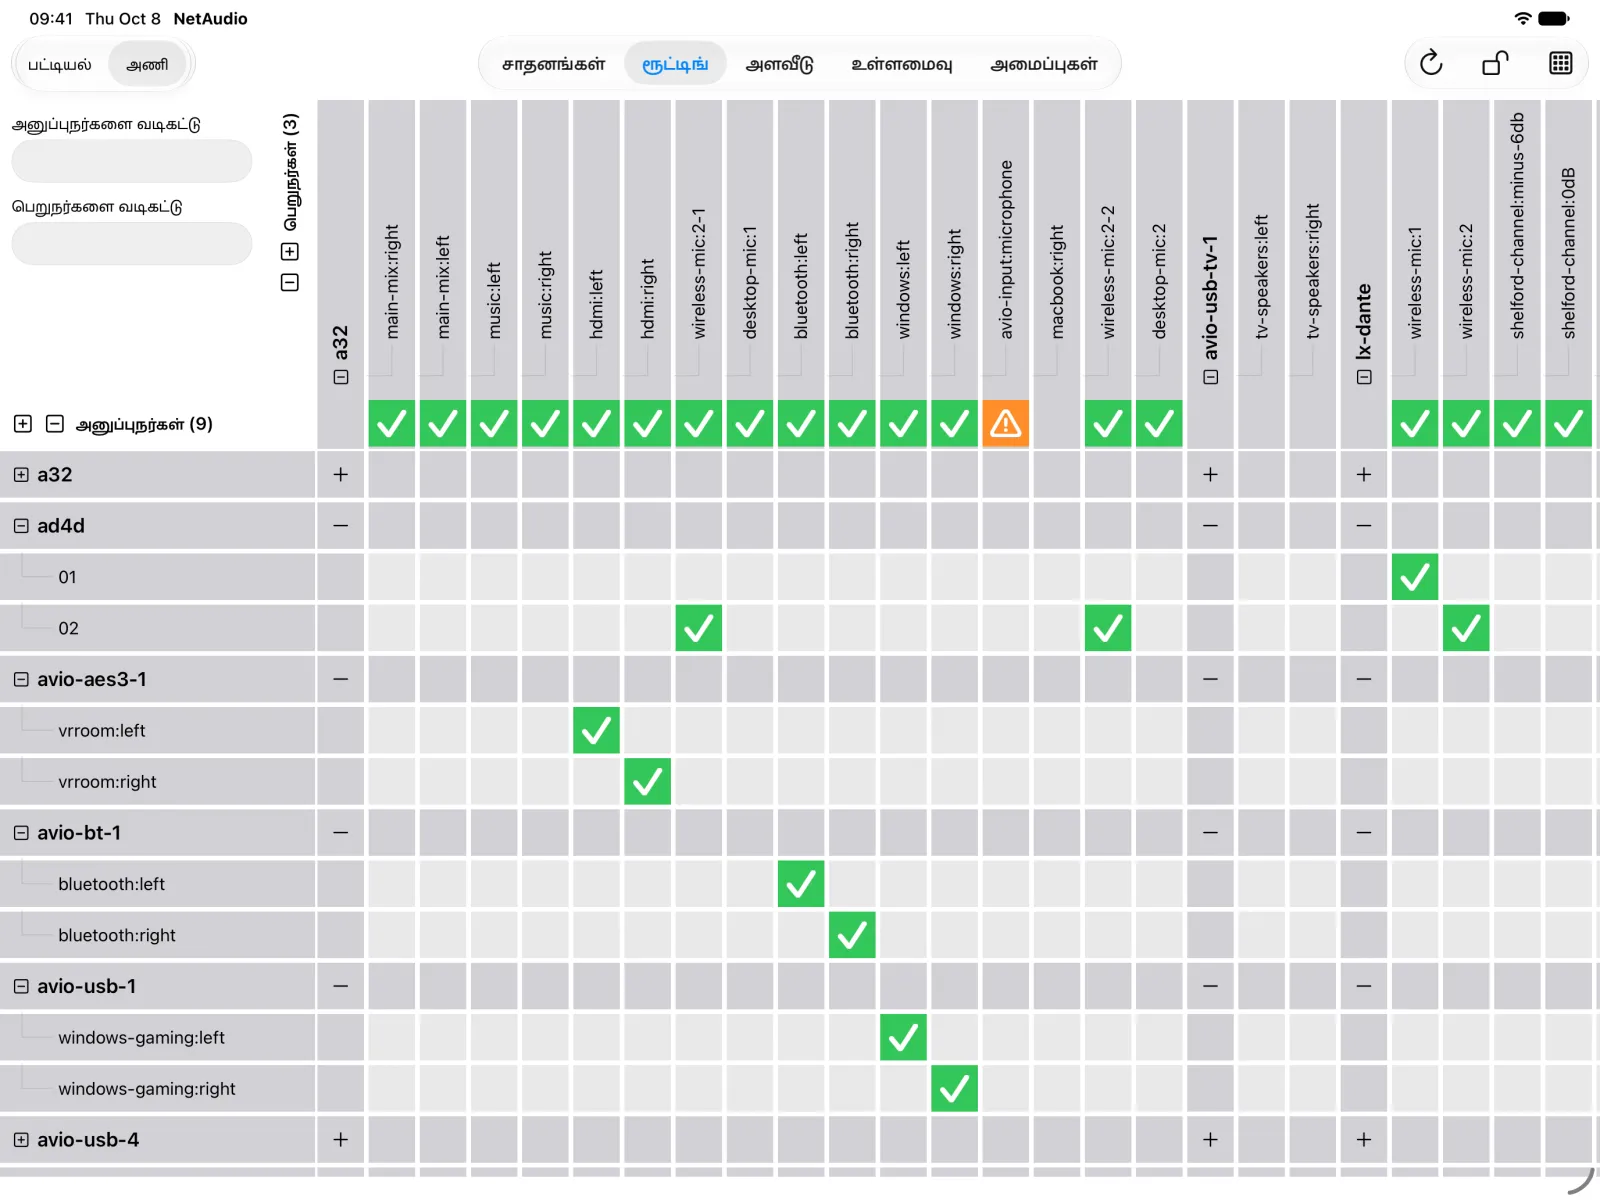Collapse the avio-usb-tv-1 receiver column
The height and width of the screenshot is (1200, 1600).
pos(1210,377)
